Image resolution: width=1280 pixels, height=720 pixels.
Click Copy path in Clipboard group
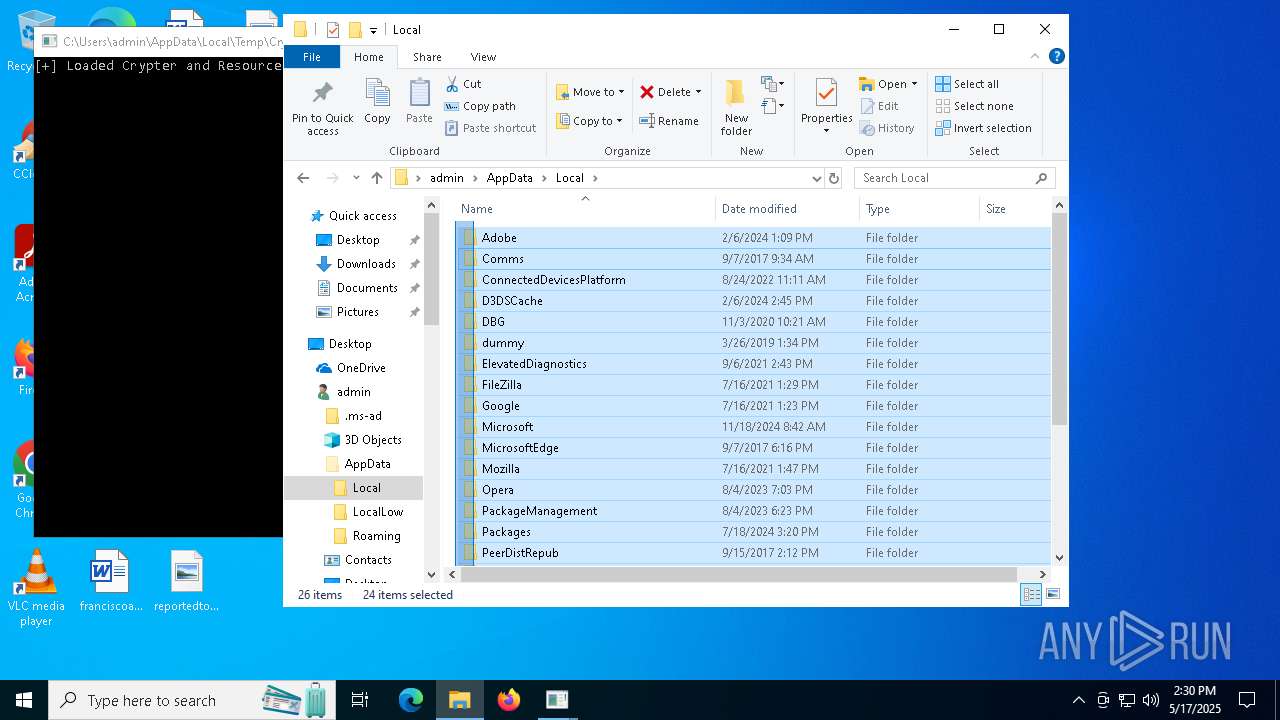pyautogui.click(x=480, y=106)
